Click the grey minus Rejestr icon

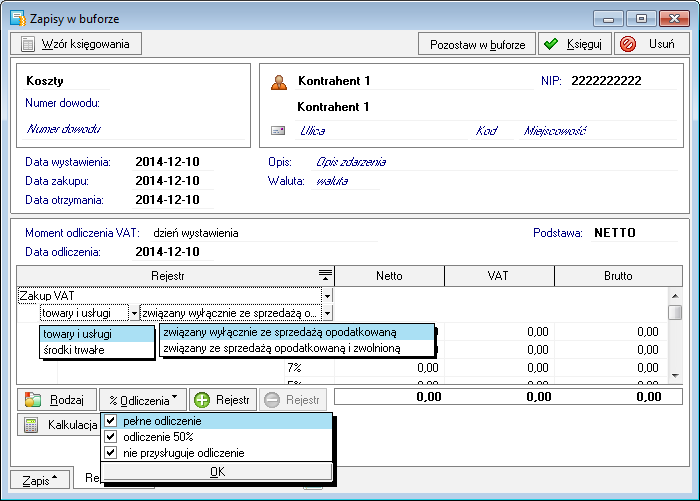coord(272,400)
